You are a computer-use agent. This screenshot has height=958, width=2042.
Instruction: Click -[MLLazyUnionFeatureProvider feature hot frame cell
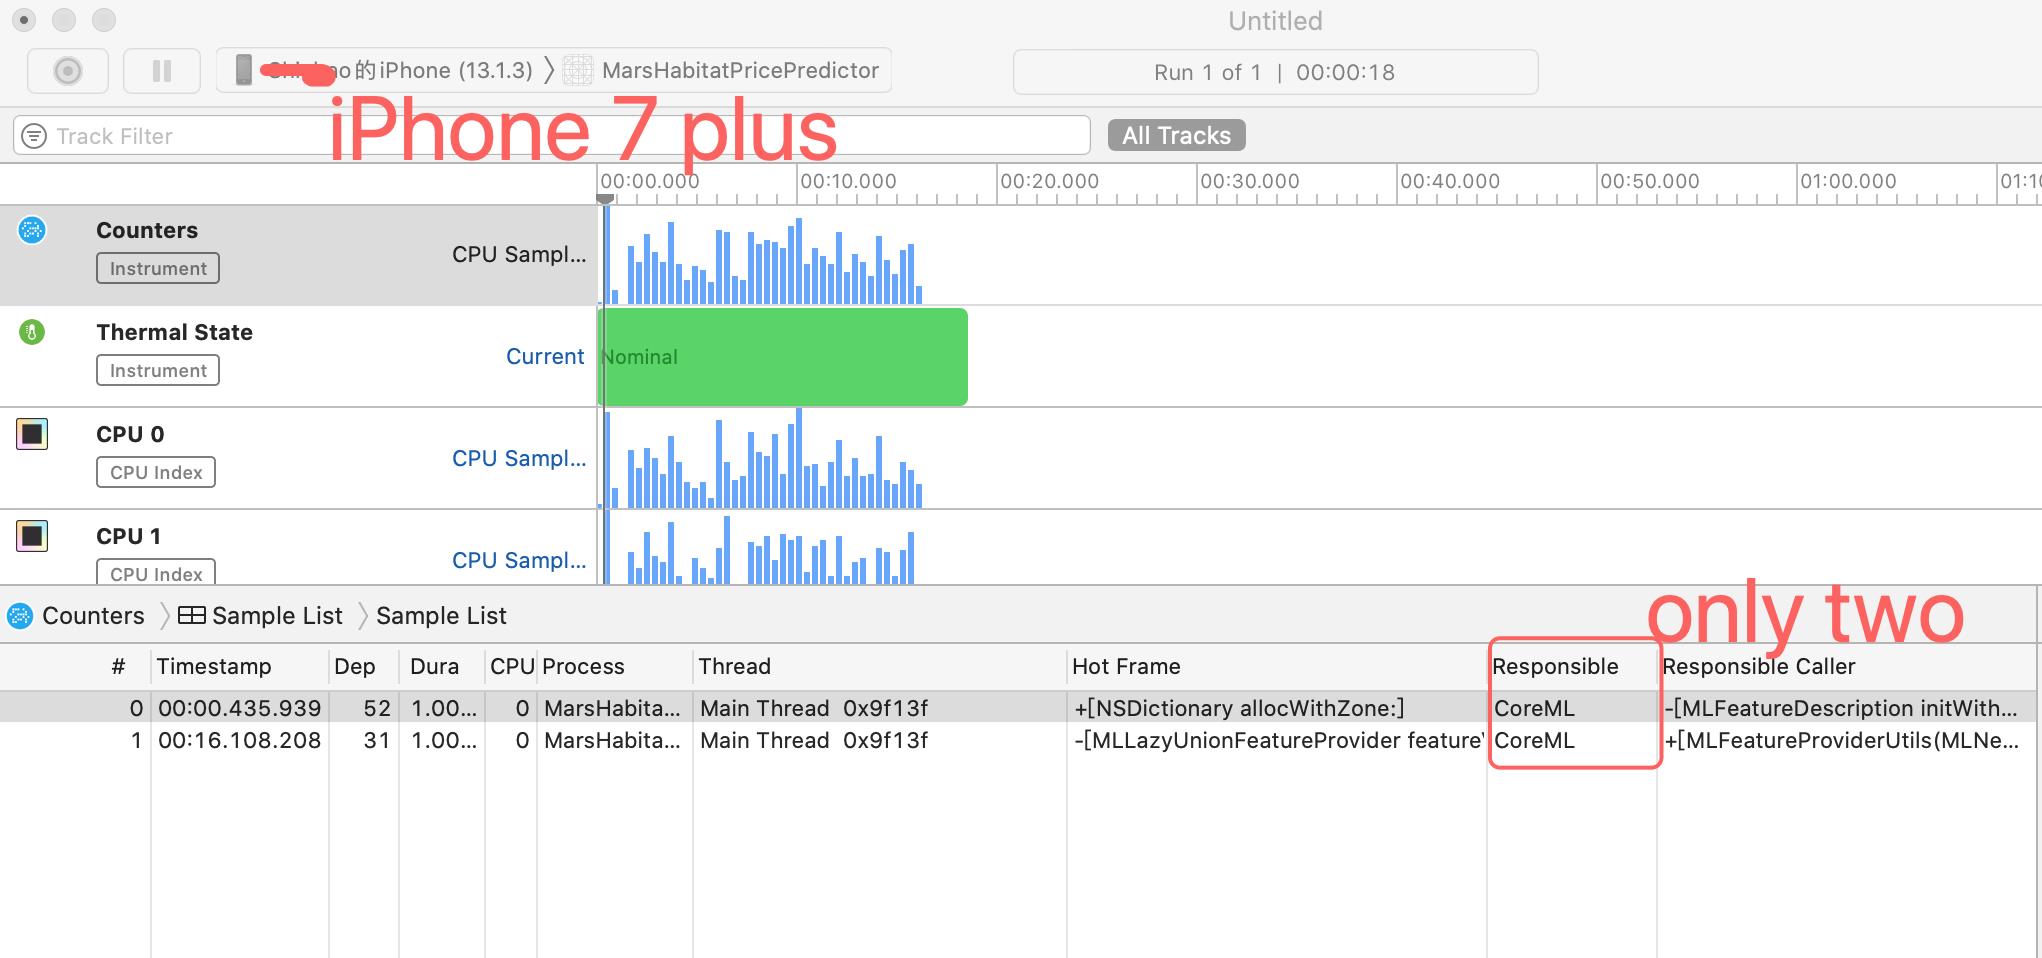coord(1278,740)
